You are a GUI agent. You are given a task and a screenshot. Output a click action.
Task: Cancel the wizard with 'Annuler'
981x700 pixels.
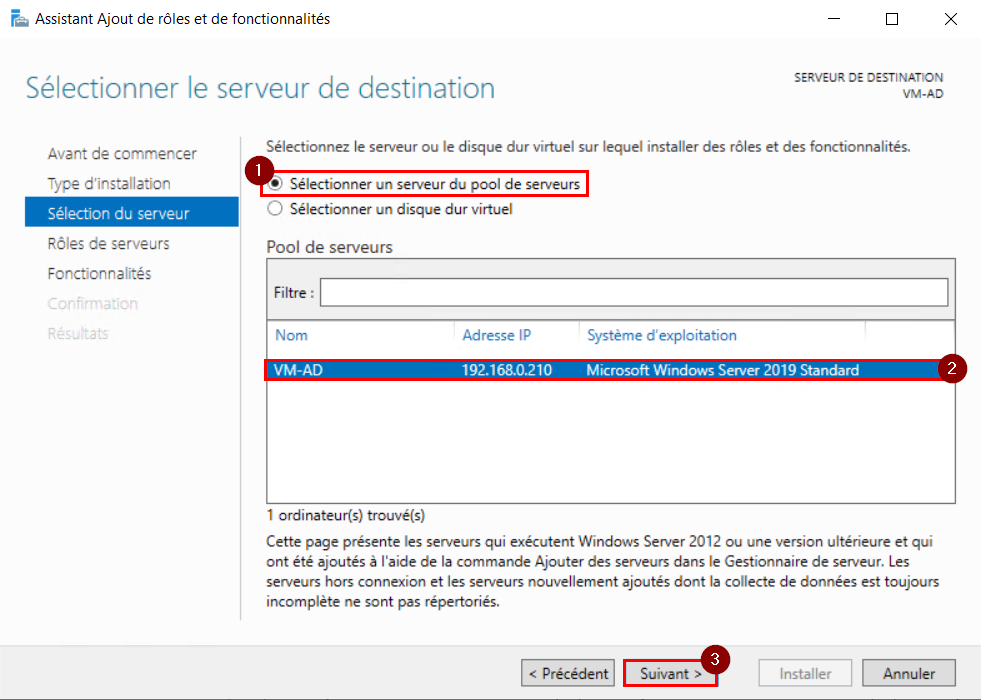pos(908,673)
